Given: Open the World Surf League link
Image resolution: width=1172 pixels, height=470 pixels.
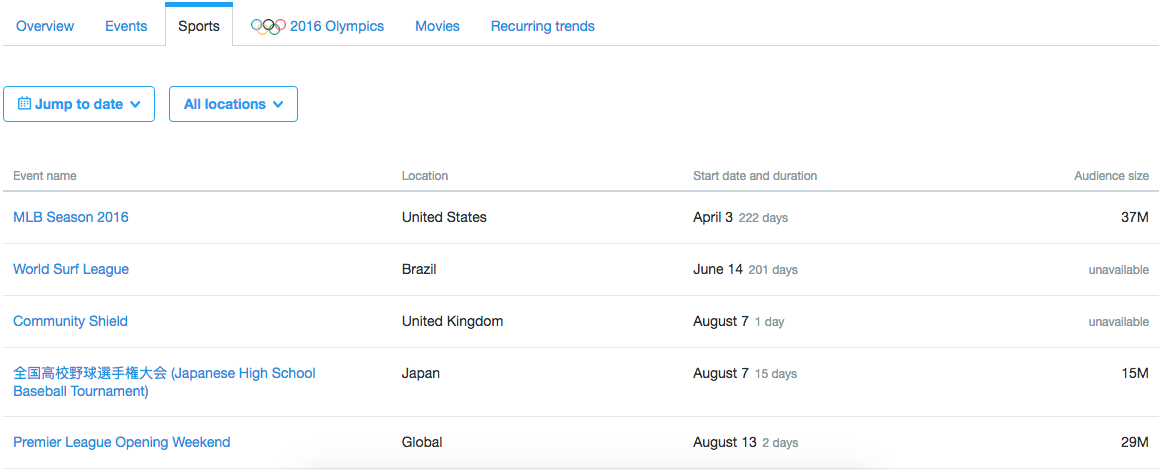Looking at the screenshot, I should point(71,269).
